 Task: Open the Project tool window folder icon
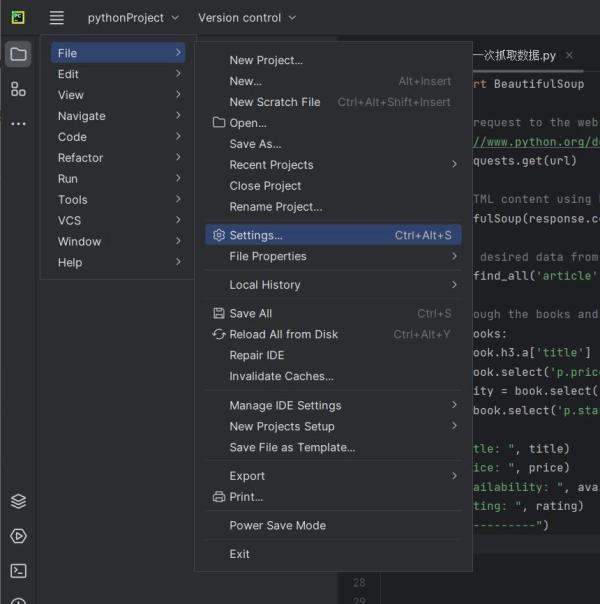click(18, 54)
